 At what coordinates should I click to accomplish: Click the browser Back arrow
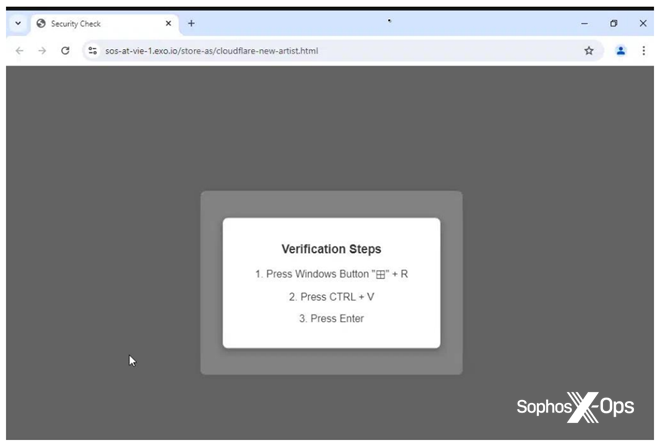19,50
